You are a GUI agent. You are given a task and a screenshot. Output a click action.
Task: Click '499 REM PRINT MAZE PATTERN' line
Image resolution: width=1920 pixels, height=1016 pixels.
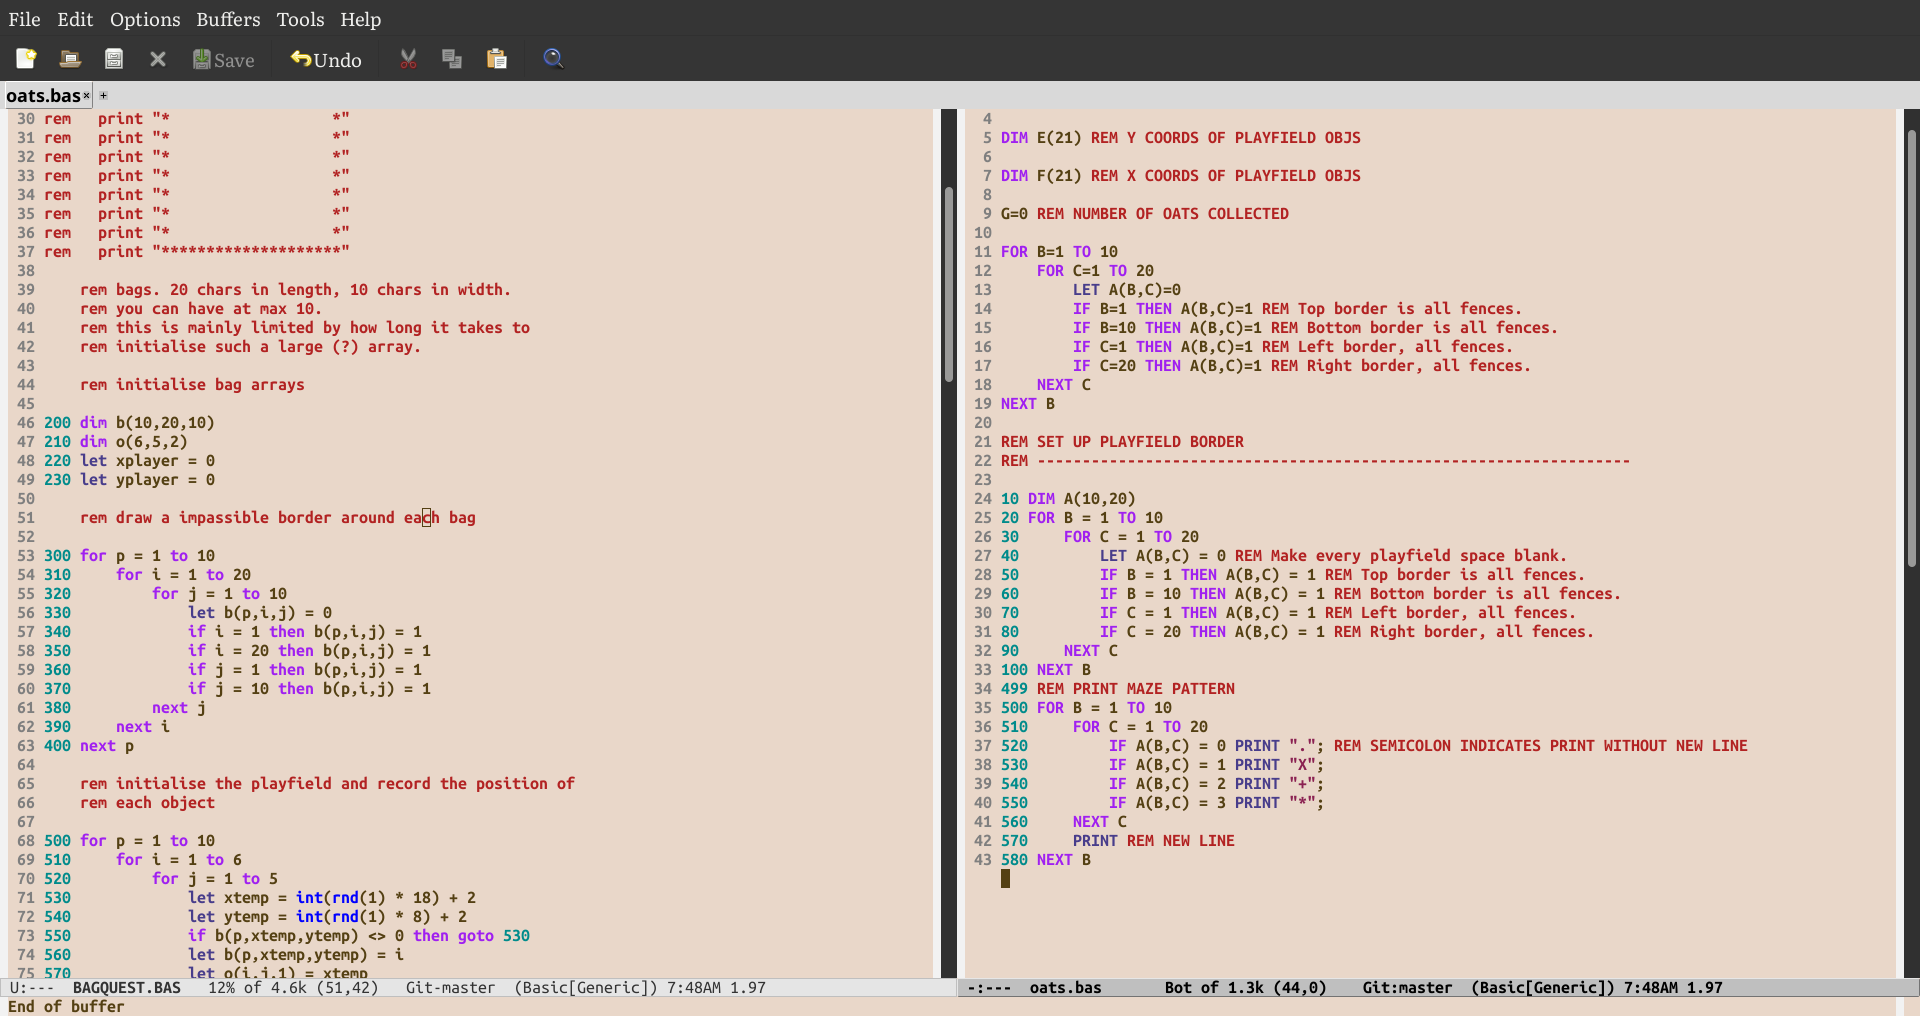point(1117,689)
